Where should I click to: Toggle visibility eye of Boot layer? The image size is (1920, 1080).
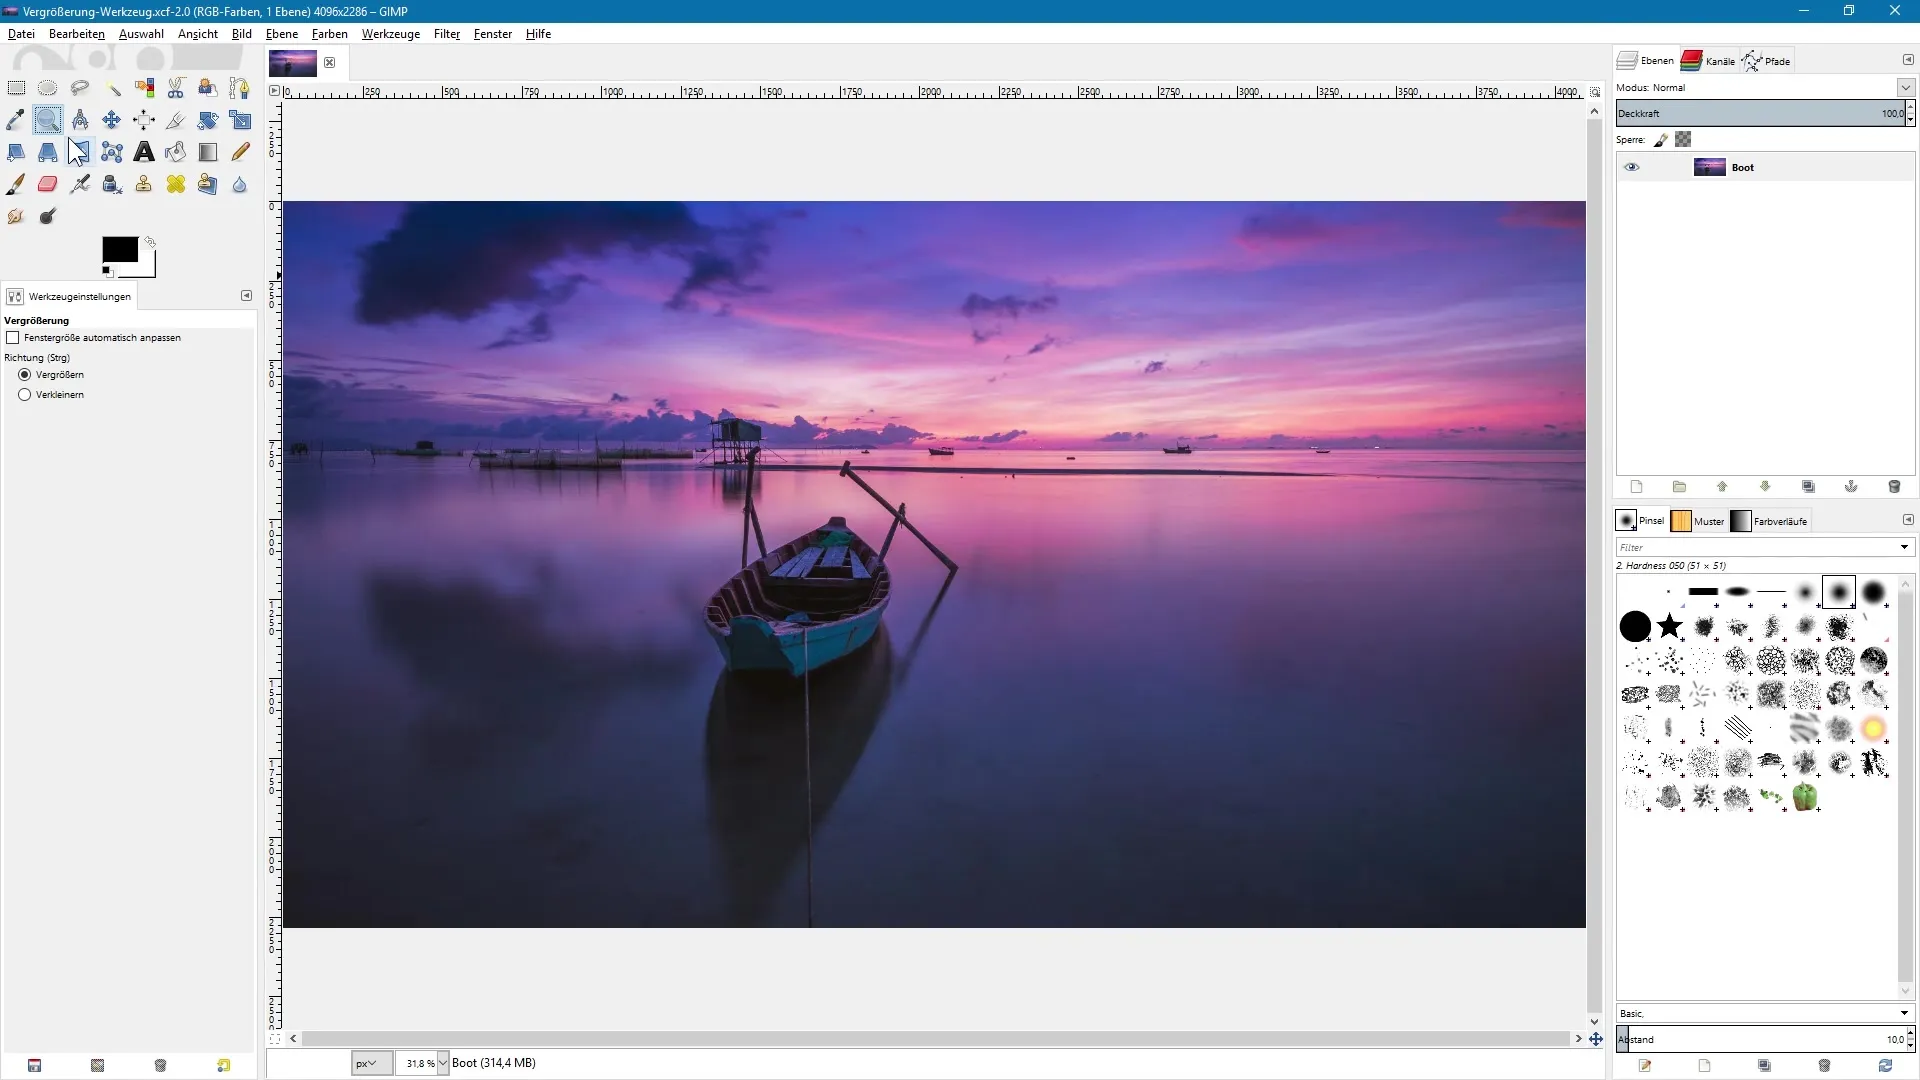[1632, 167]
